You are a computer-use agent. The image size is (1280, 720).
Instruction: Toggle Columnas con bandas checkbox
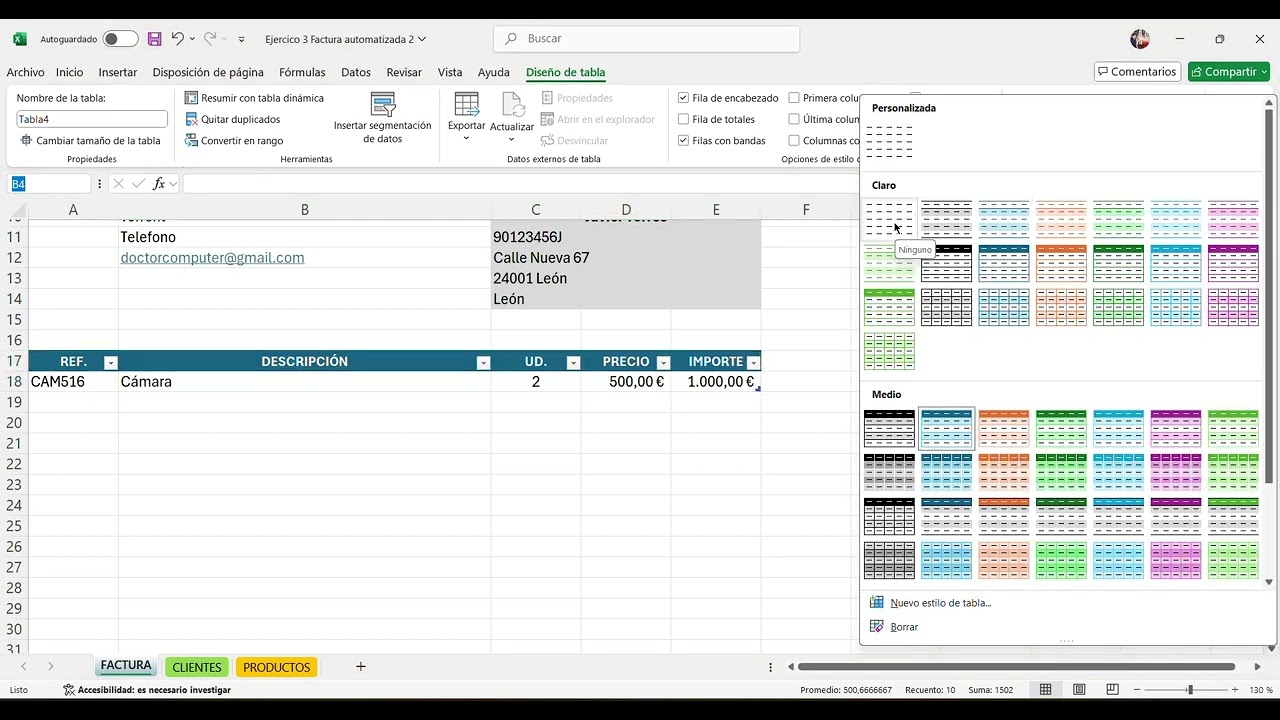click(794, 141)
